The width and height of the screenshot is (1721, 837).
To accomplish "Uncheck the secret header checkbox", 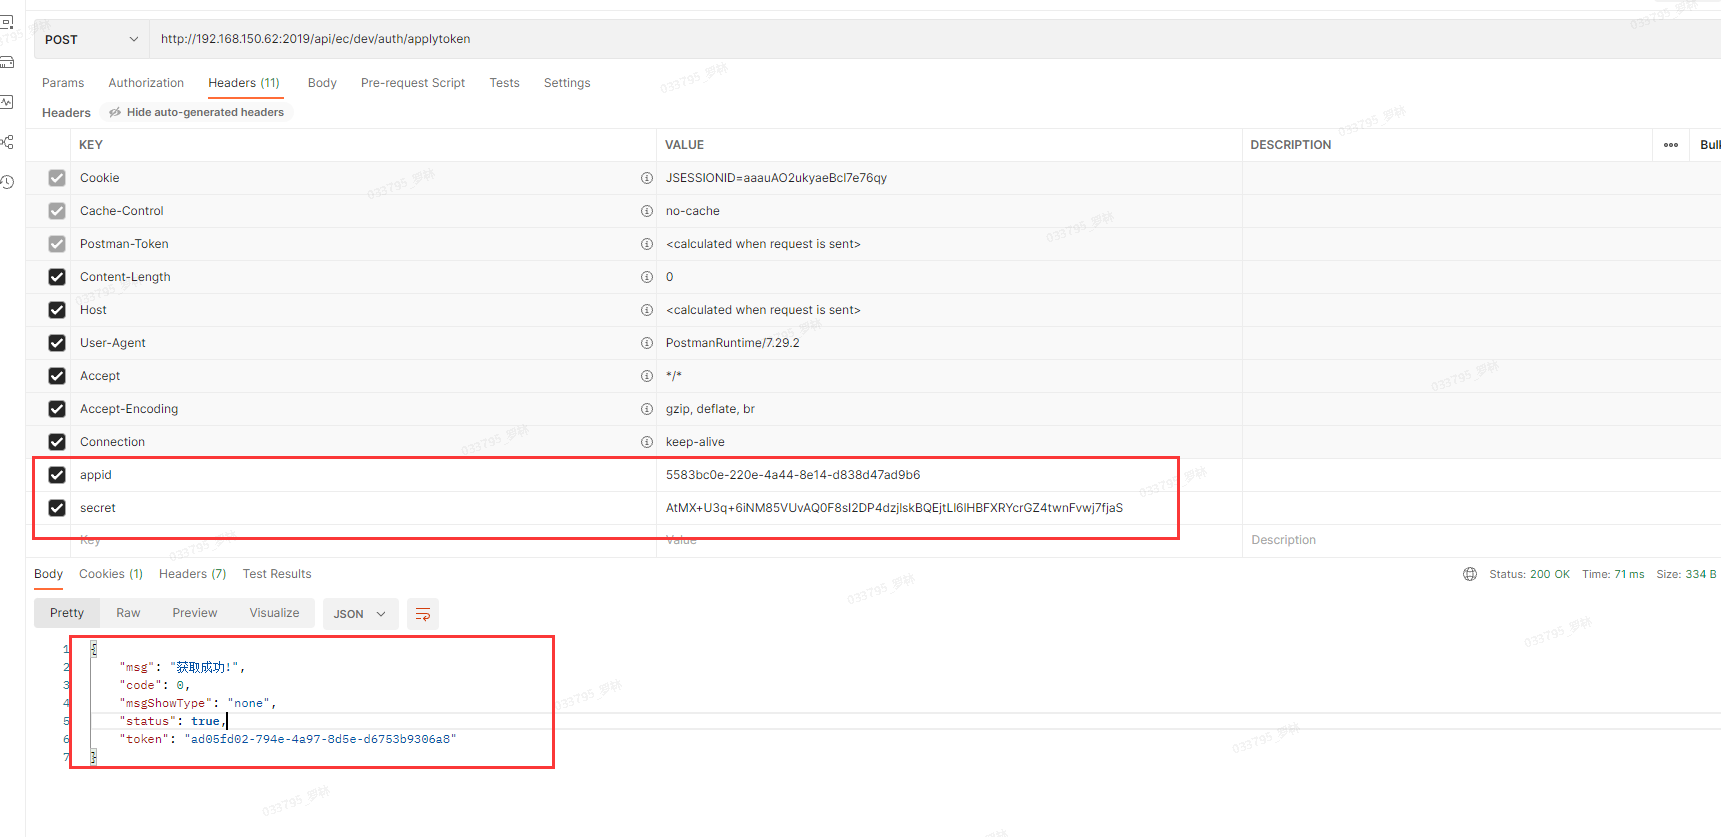I will 57,508.
